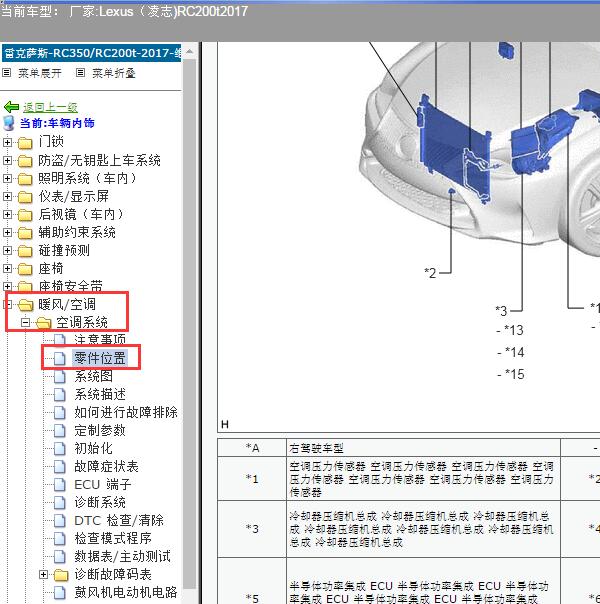This screenshot has height=604, width=600.
Task: Click the 菜单展开 list icon
Action: [x=7, y=72]
